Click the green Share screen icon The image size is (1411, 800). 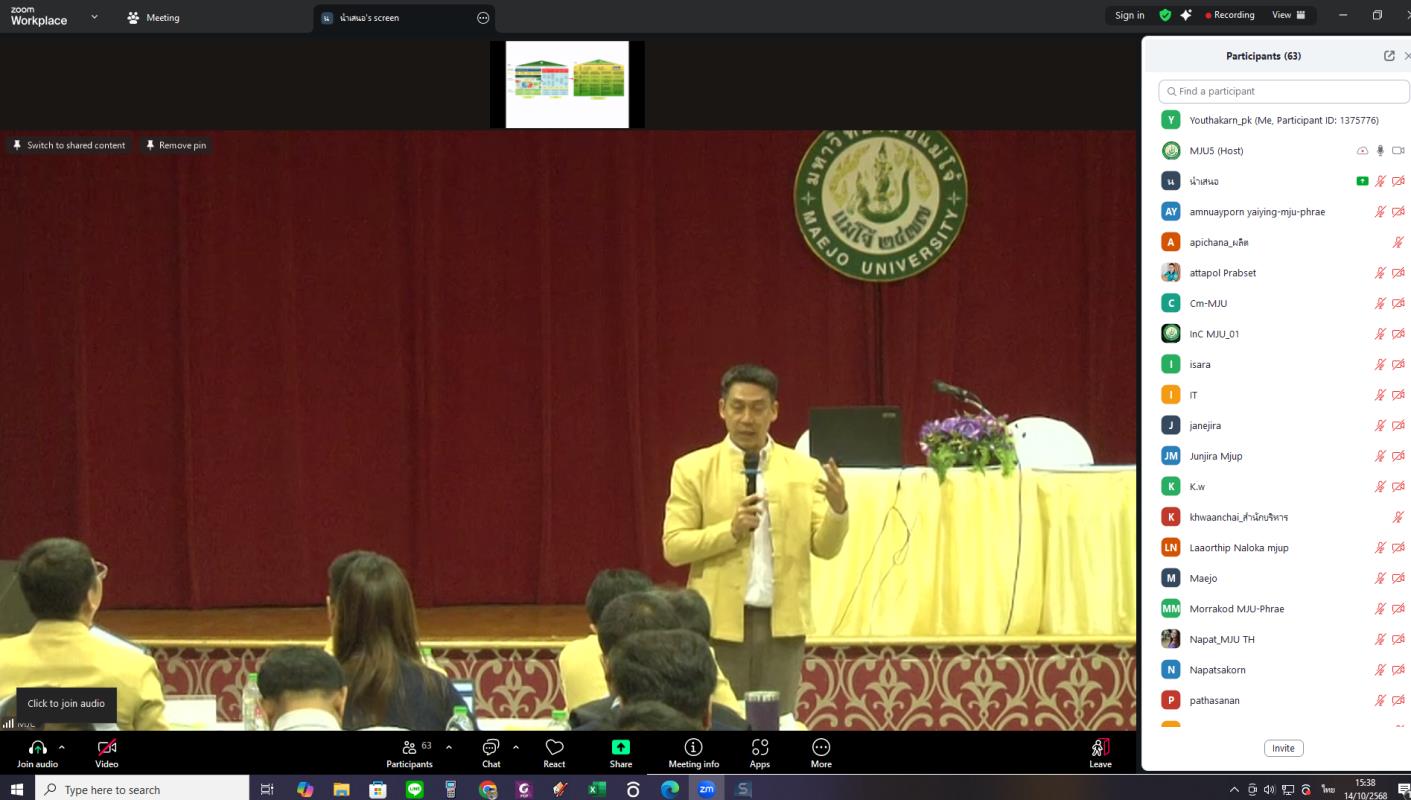(x=621, y=748)
